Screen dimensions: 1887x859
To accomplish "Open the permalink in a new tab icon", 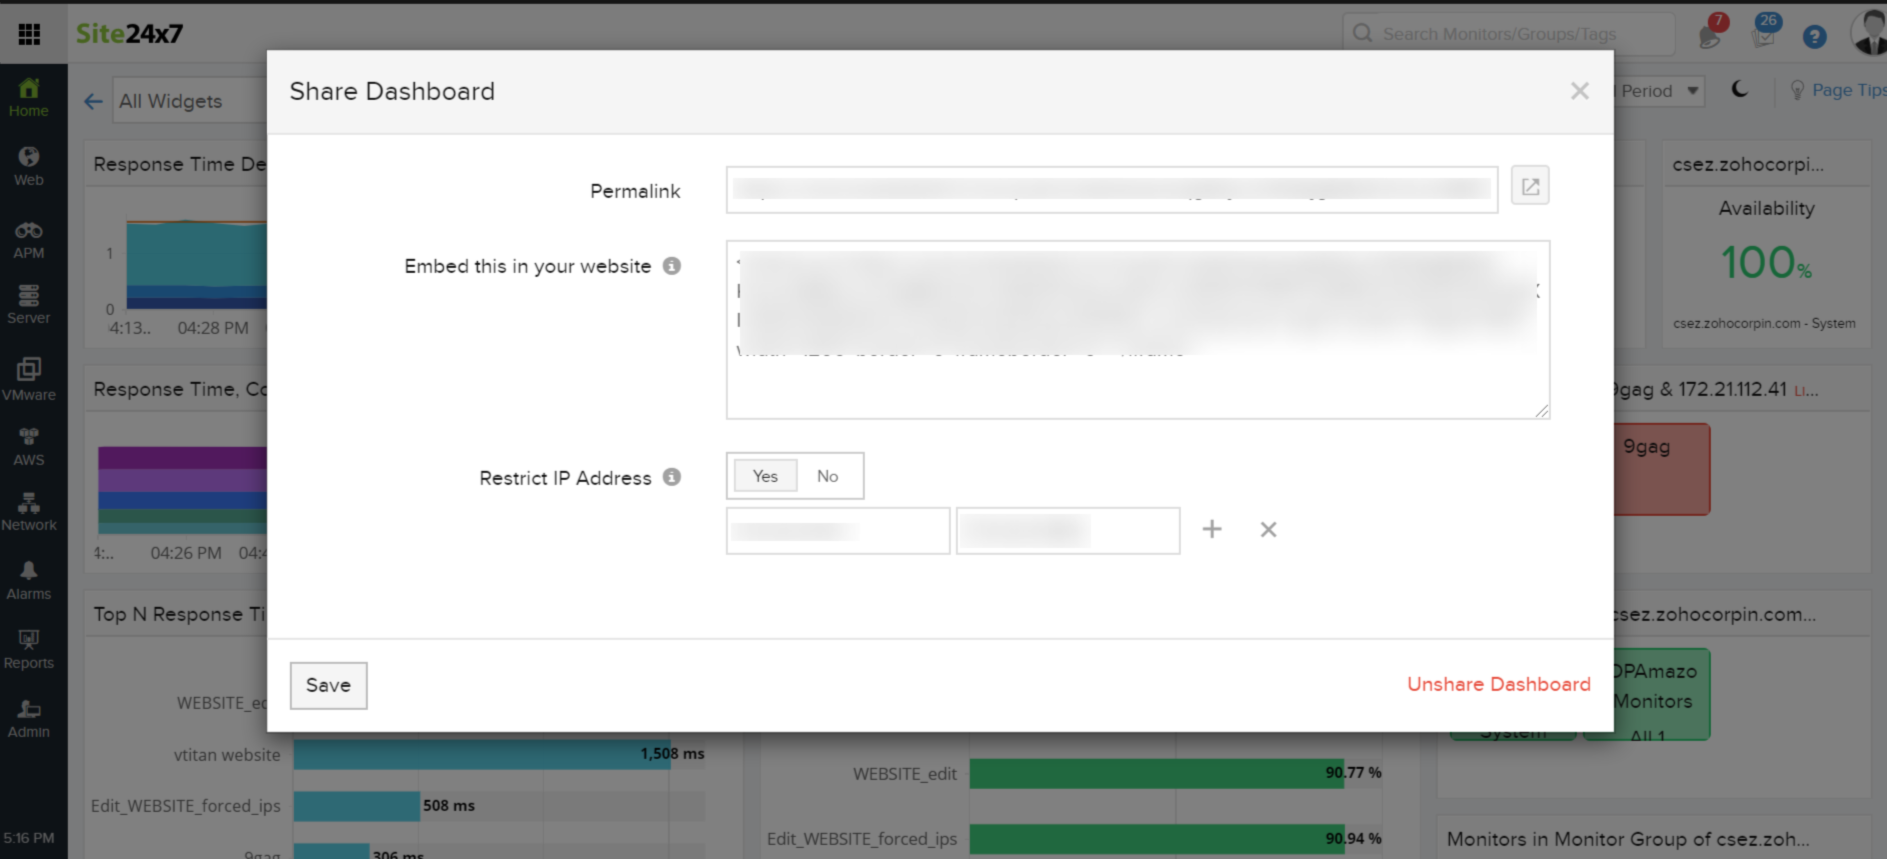I will pos(1529,186).
